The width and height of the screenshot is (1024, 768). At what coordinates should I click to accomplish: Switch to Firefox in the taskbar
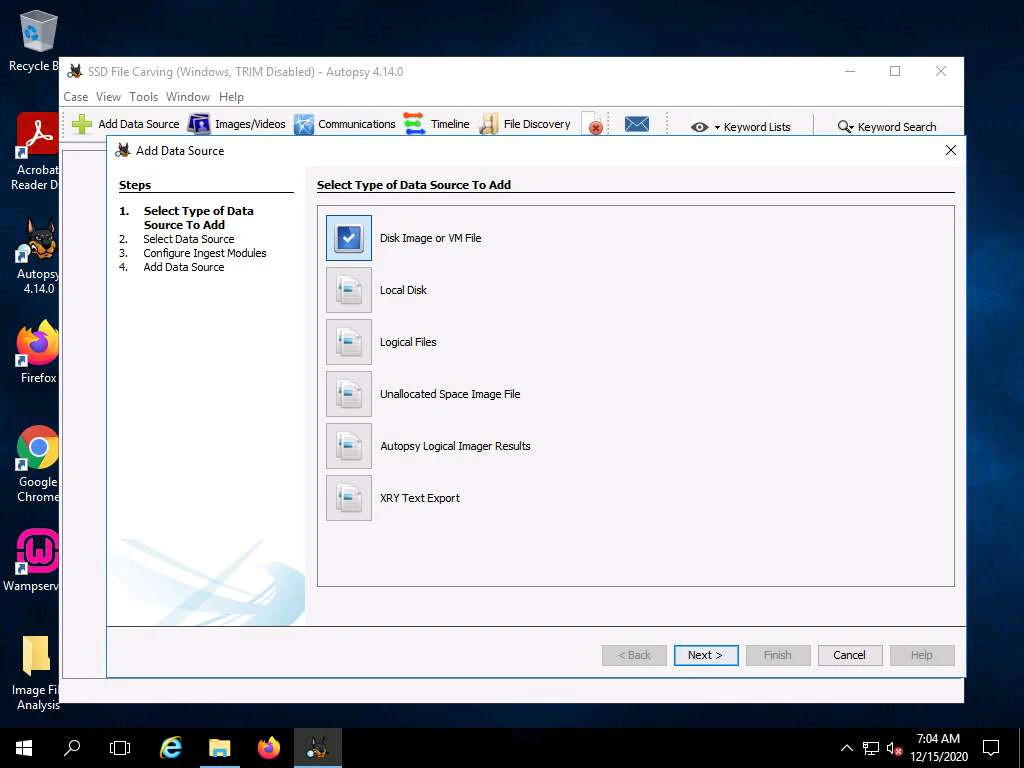coord(268,748)
